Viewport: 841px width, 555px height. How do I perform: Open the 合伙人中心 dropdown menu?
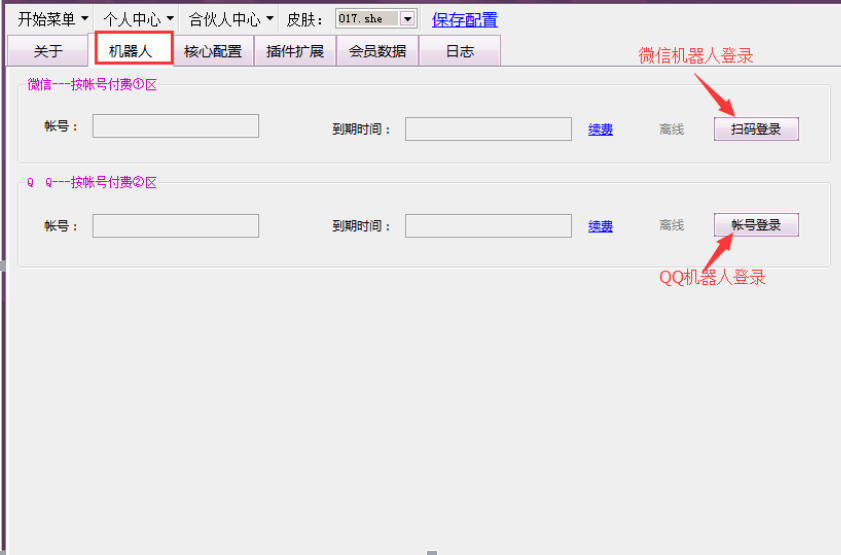point(231,19)
